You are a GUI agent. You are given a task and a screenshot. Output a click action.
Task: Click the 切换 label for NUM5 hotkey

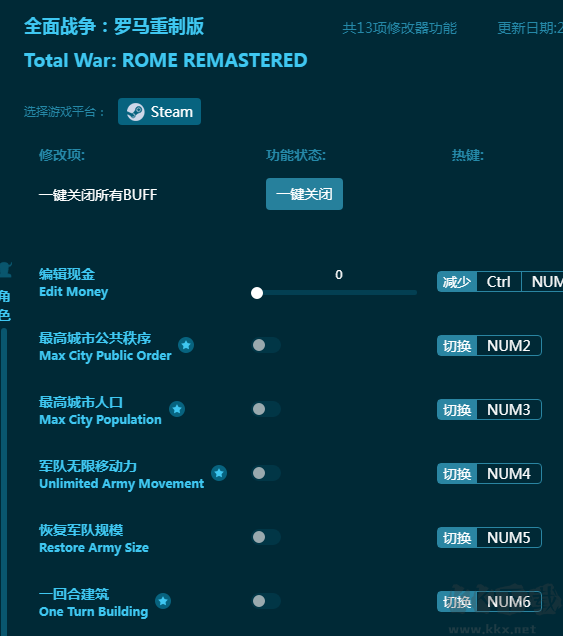coord(457,537)
